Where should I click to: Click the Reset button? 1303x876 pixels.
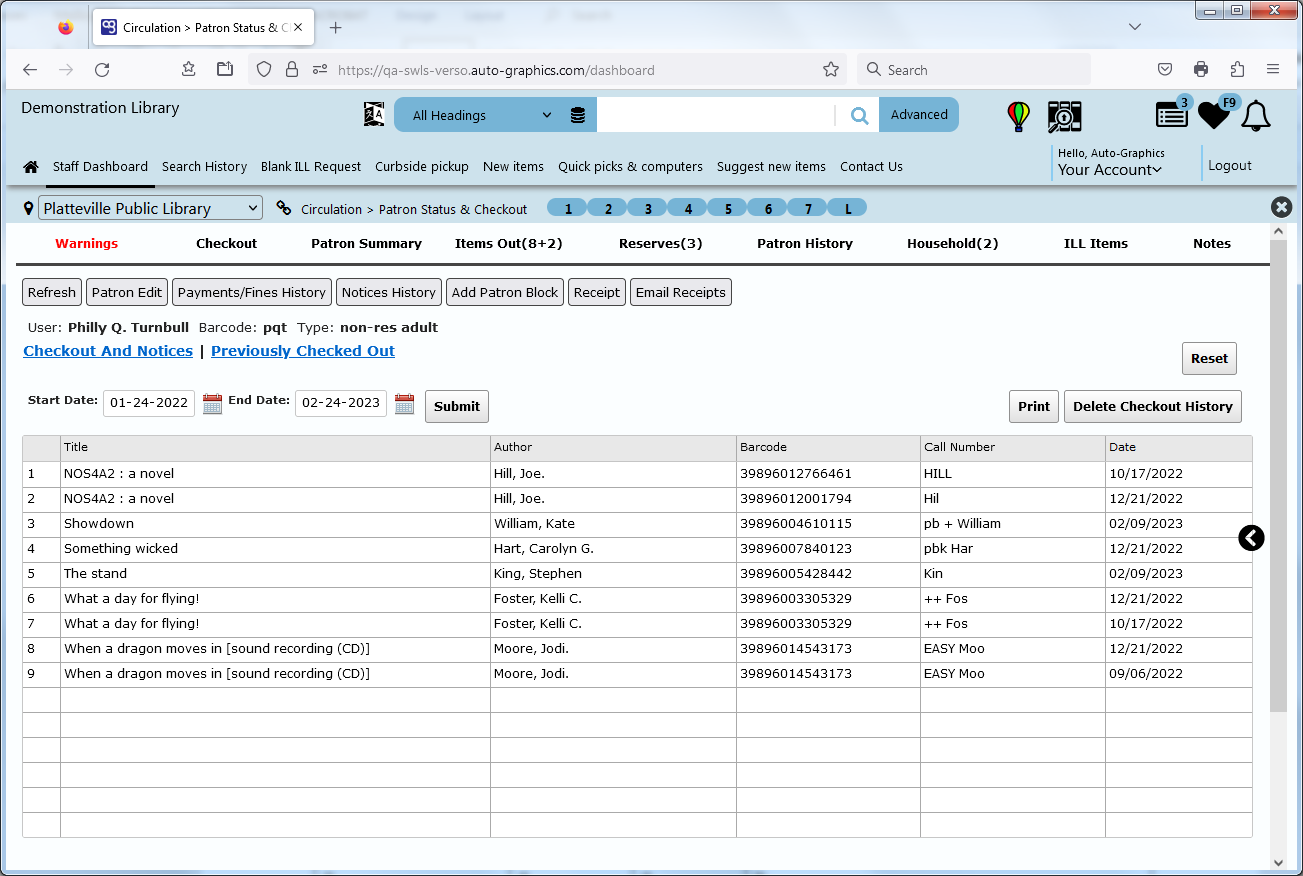click(1209, 358)
